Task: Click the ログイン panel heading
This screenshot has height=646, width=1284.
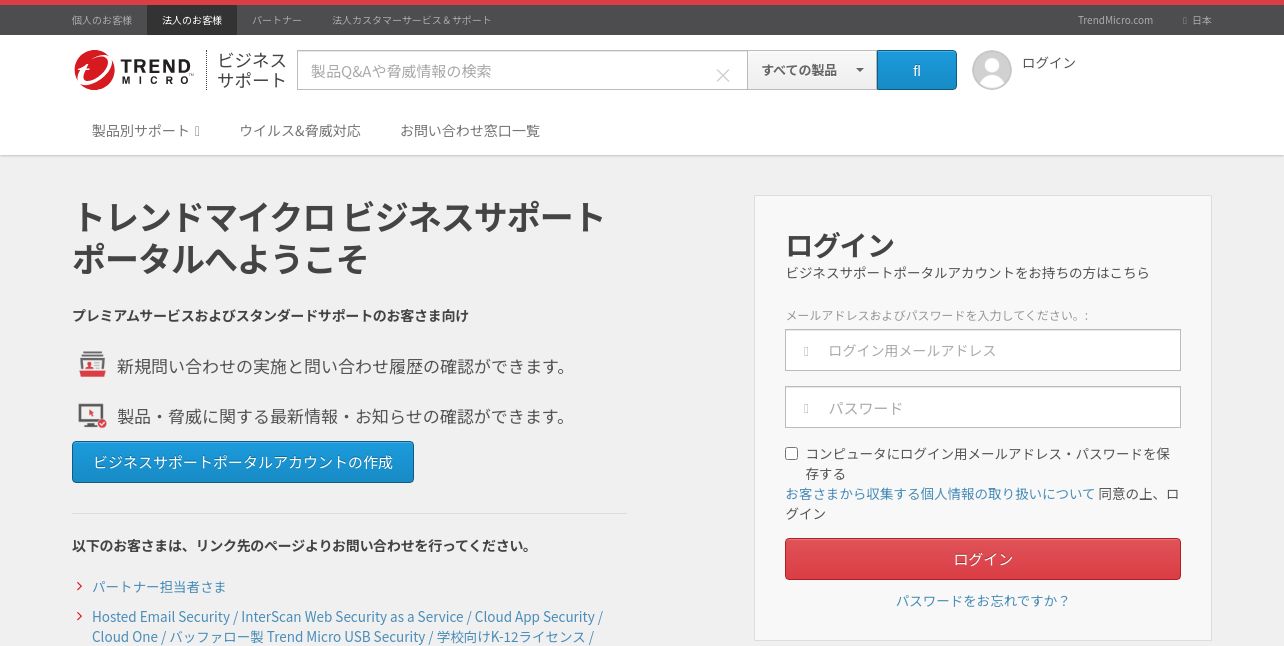Action: [x=840, y=244]
